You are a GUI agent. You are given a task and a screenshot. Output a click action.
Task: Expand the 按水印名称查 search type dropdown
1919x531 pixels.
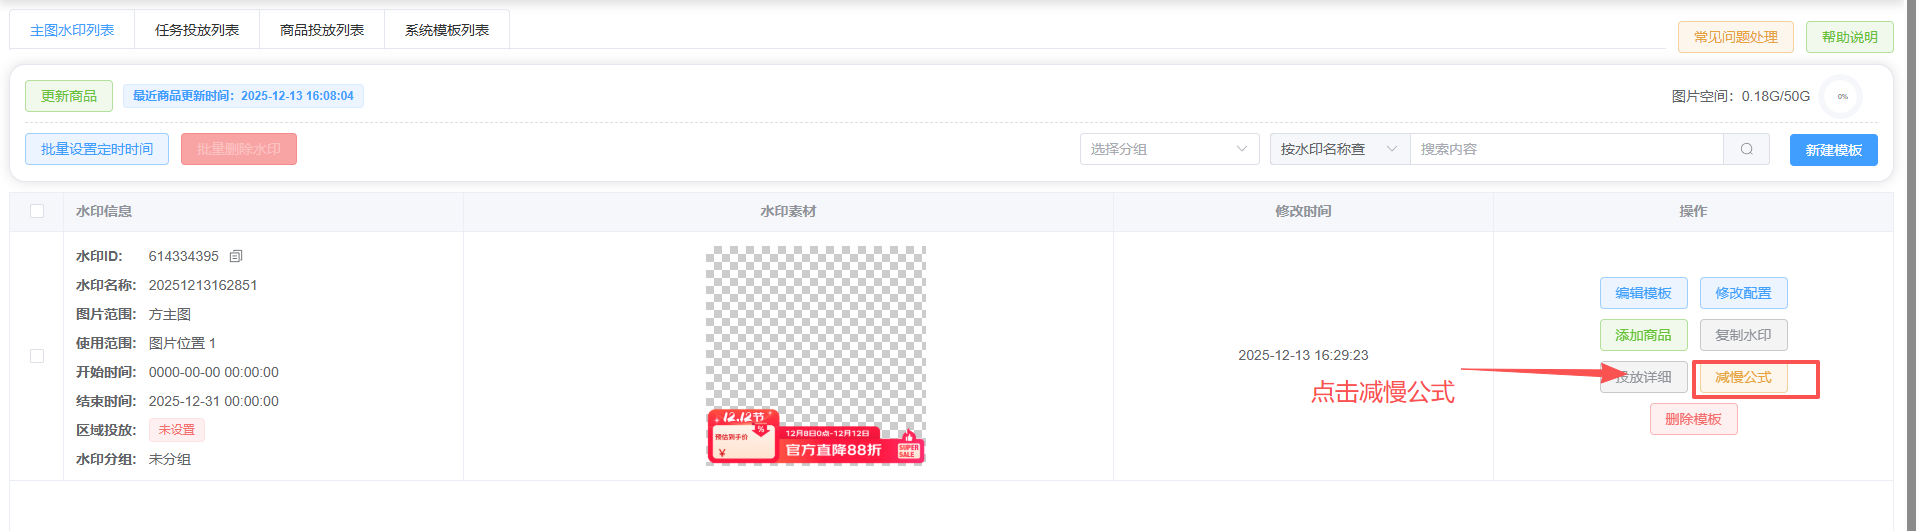click(x=1338, y=149)
